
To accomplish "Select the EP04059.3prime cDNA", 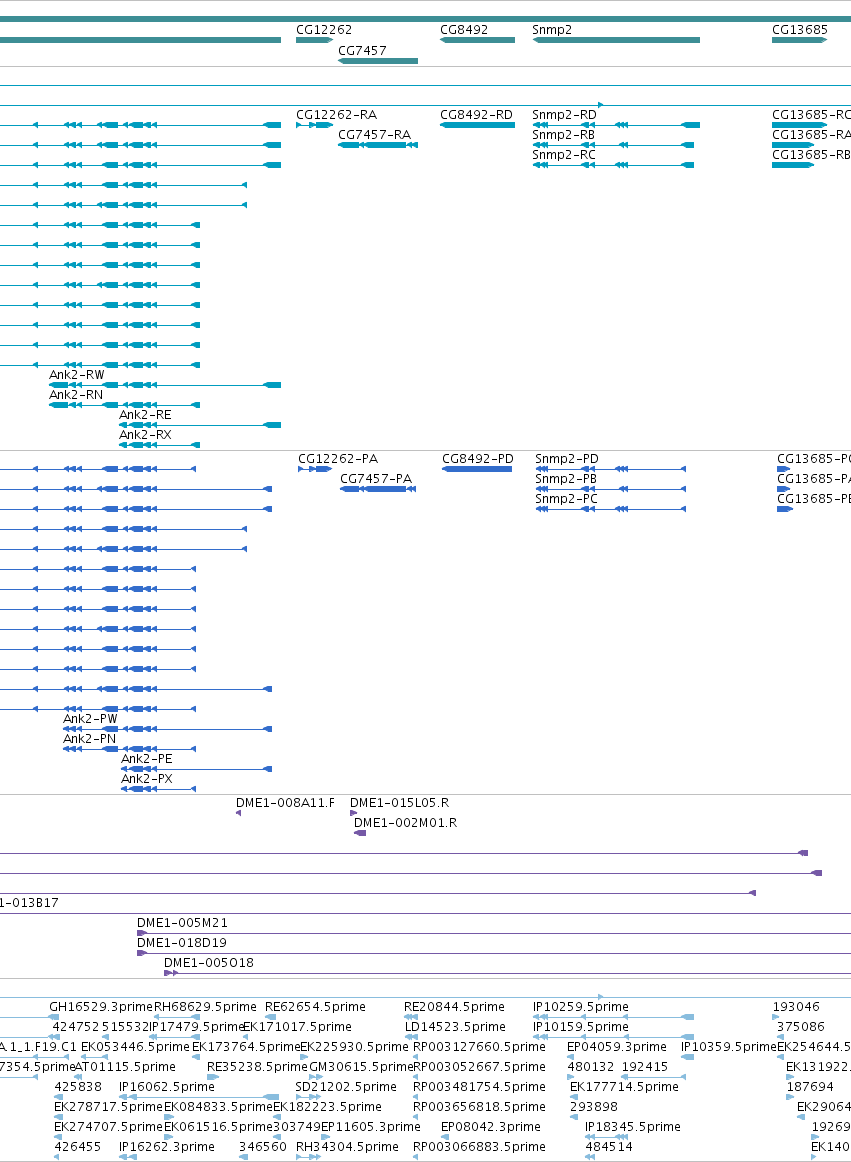I will coord(571,1057).
